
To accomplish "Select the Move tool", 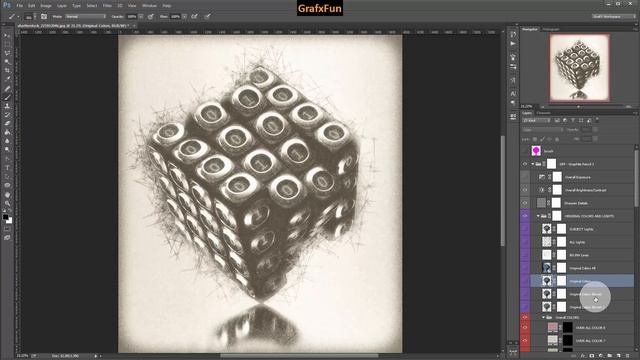I will 7,36.
